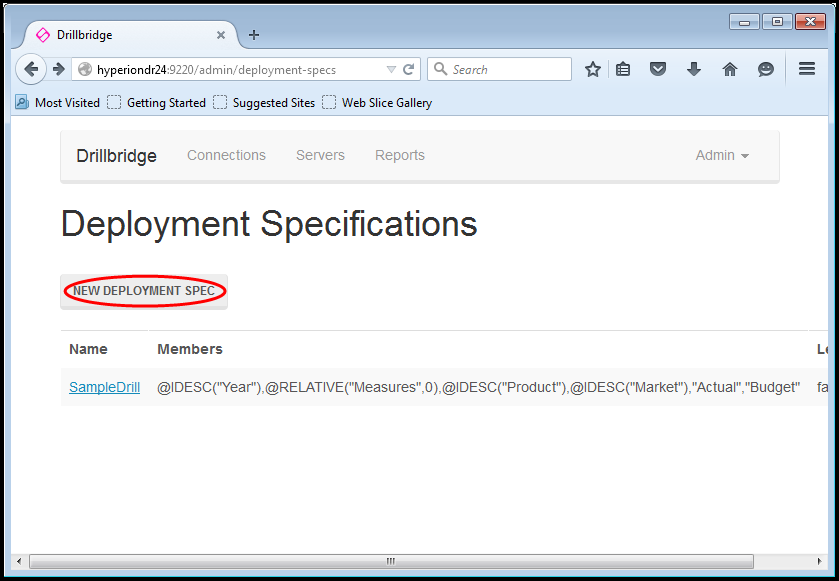Select the SampleDrill members formula text
The height and width of the screenshot is (581, 839).
478,387
